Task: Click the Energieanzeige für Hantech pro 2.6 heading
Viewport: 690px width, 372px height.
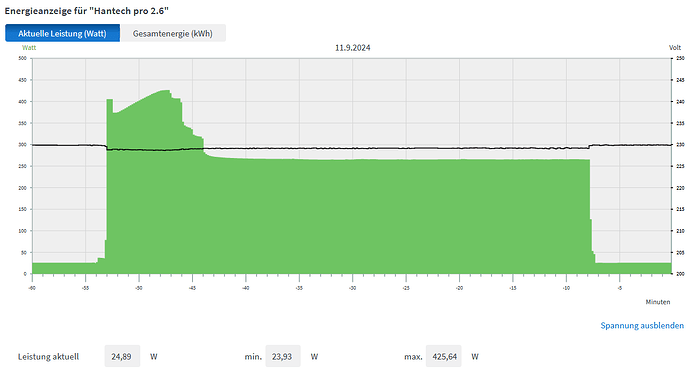Action: click(x=87, y=11)
